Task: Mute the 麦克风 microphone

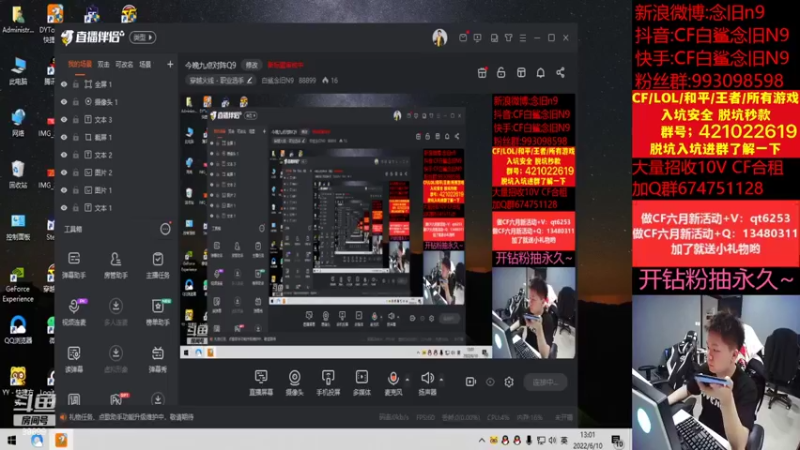Action: pos(393,378)
